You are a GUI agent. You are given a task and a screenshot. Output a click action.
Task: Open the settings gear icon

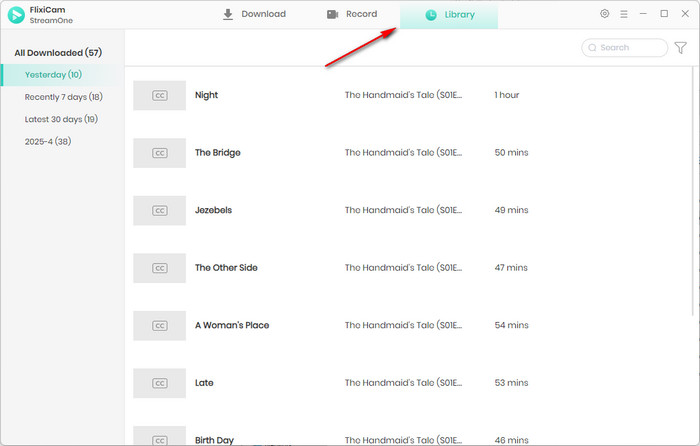pyautogui.click(x=604, y=13)
